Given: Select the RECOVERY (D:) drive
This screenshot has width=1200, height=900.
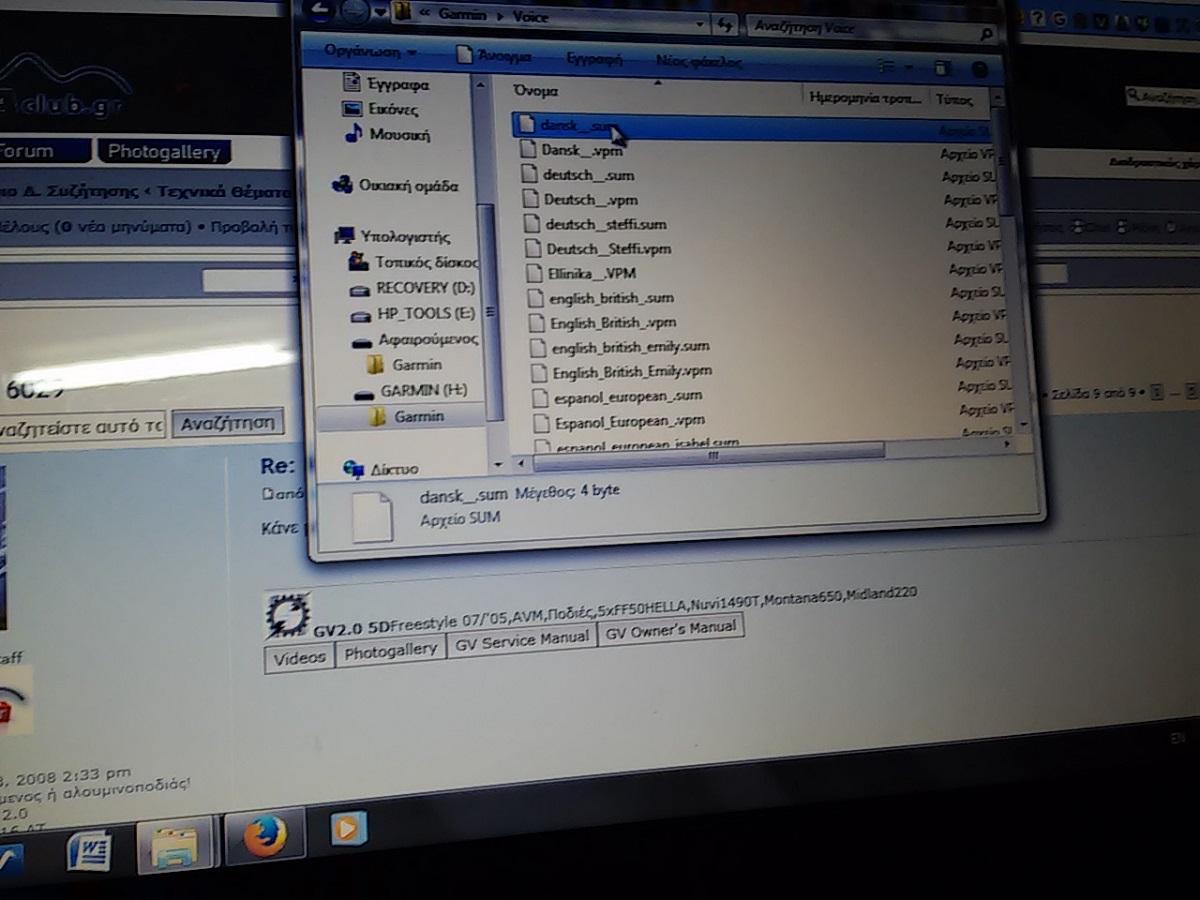Looking at the screenshot, I should [413, 288].
